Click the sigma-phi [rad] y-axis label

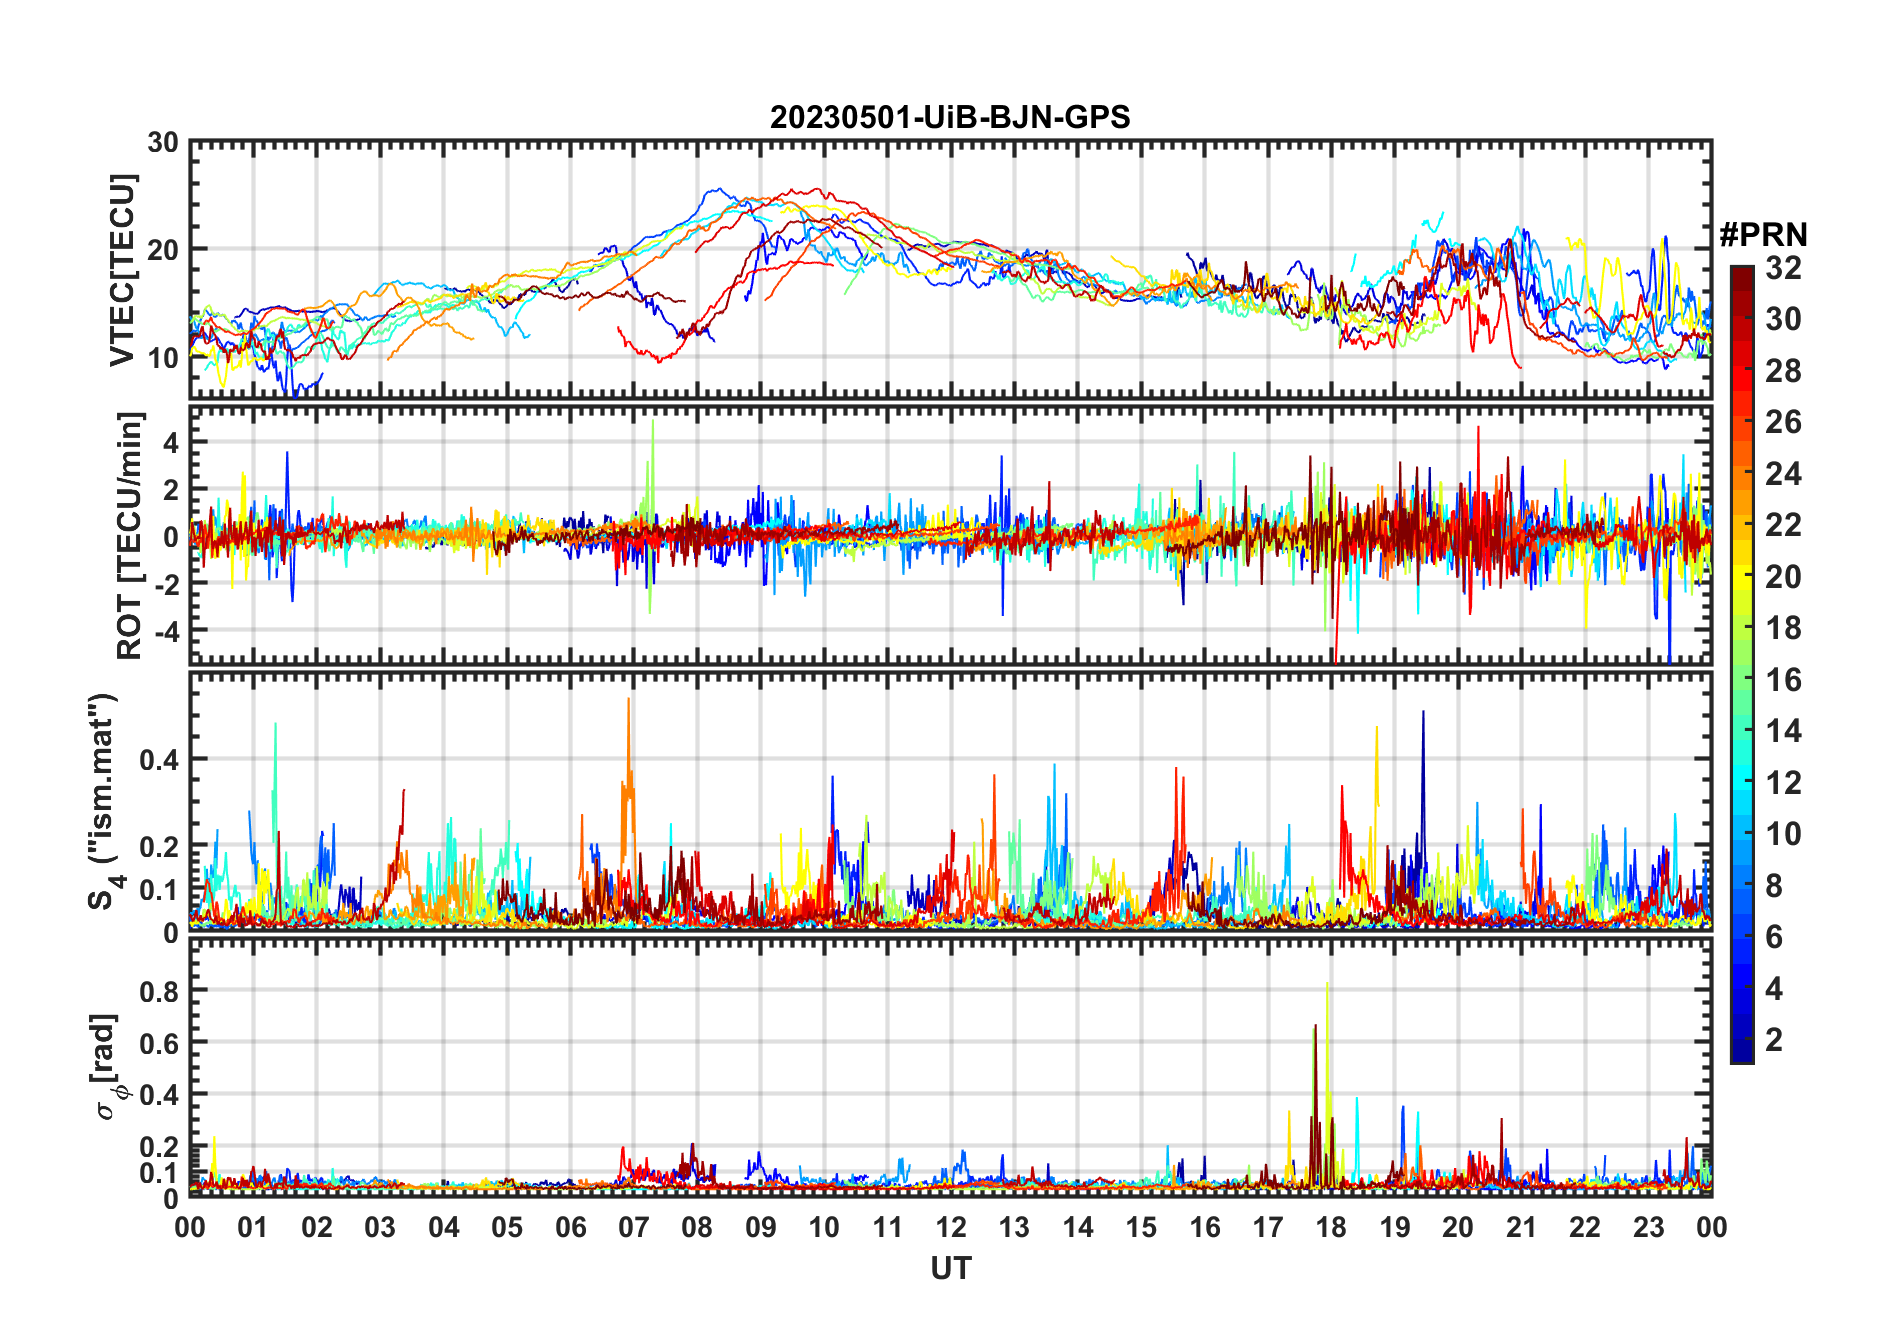point(108,1067)
